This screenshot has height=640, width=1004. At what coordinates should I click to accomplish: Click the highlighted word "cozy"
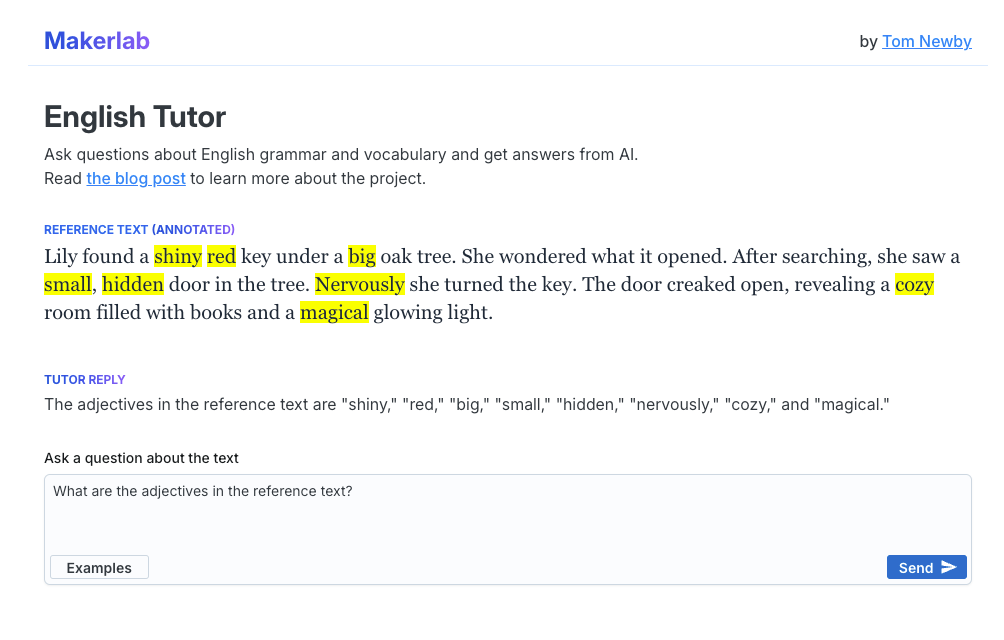pyautogui.click(x=914, y=285)
